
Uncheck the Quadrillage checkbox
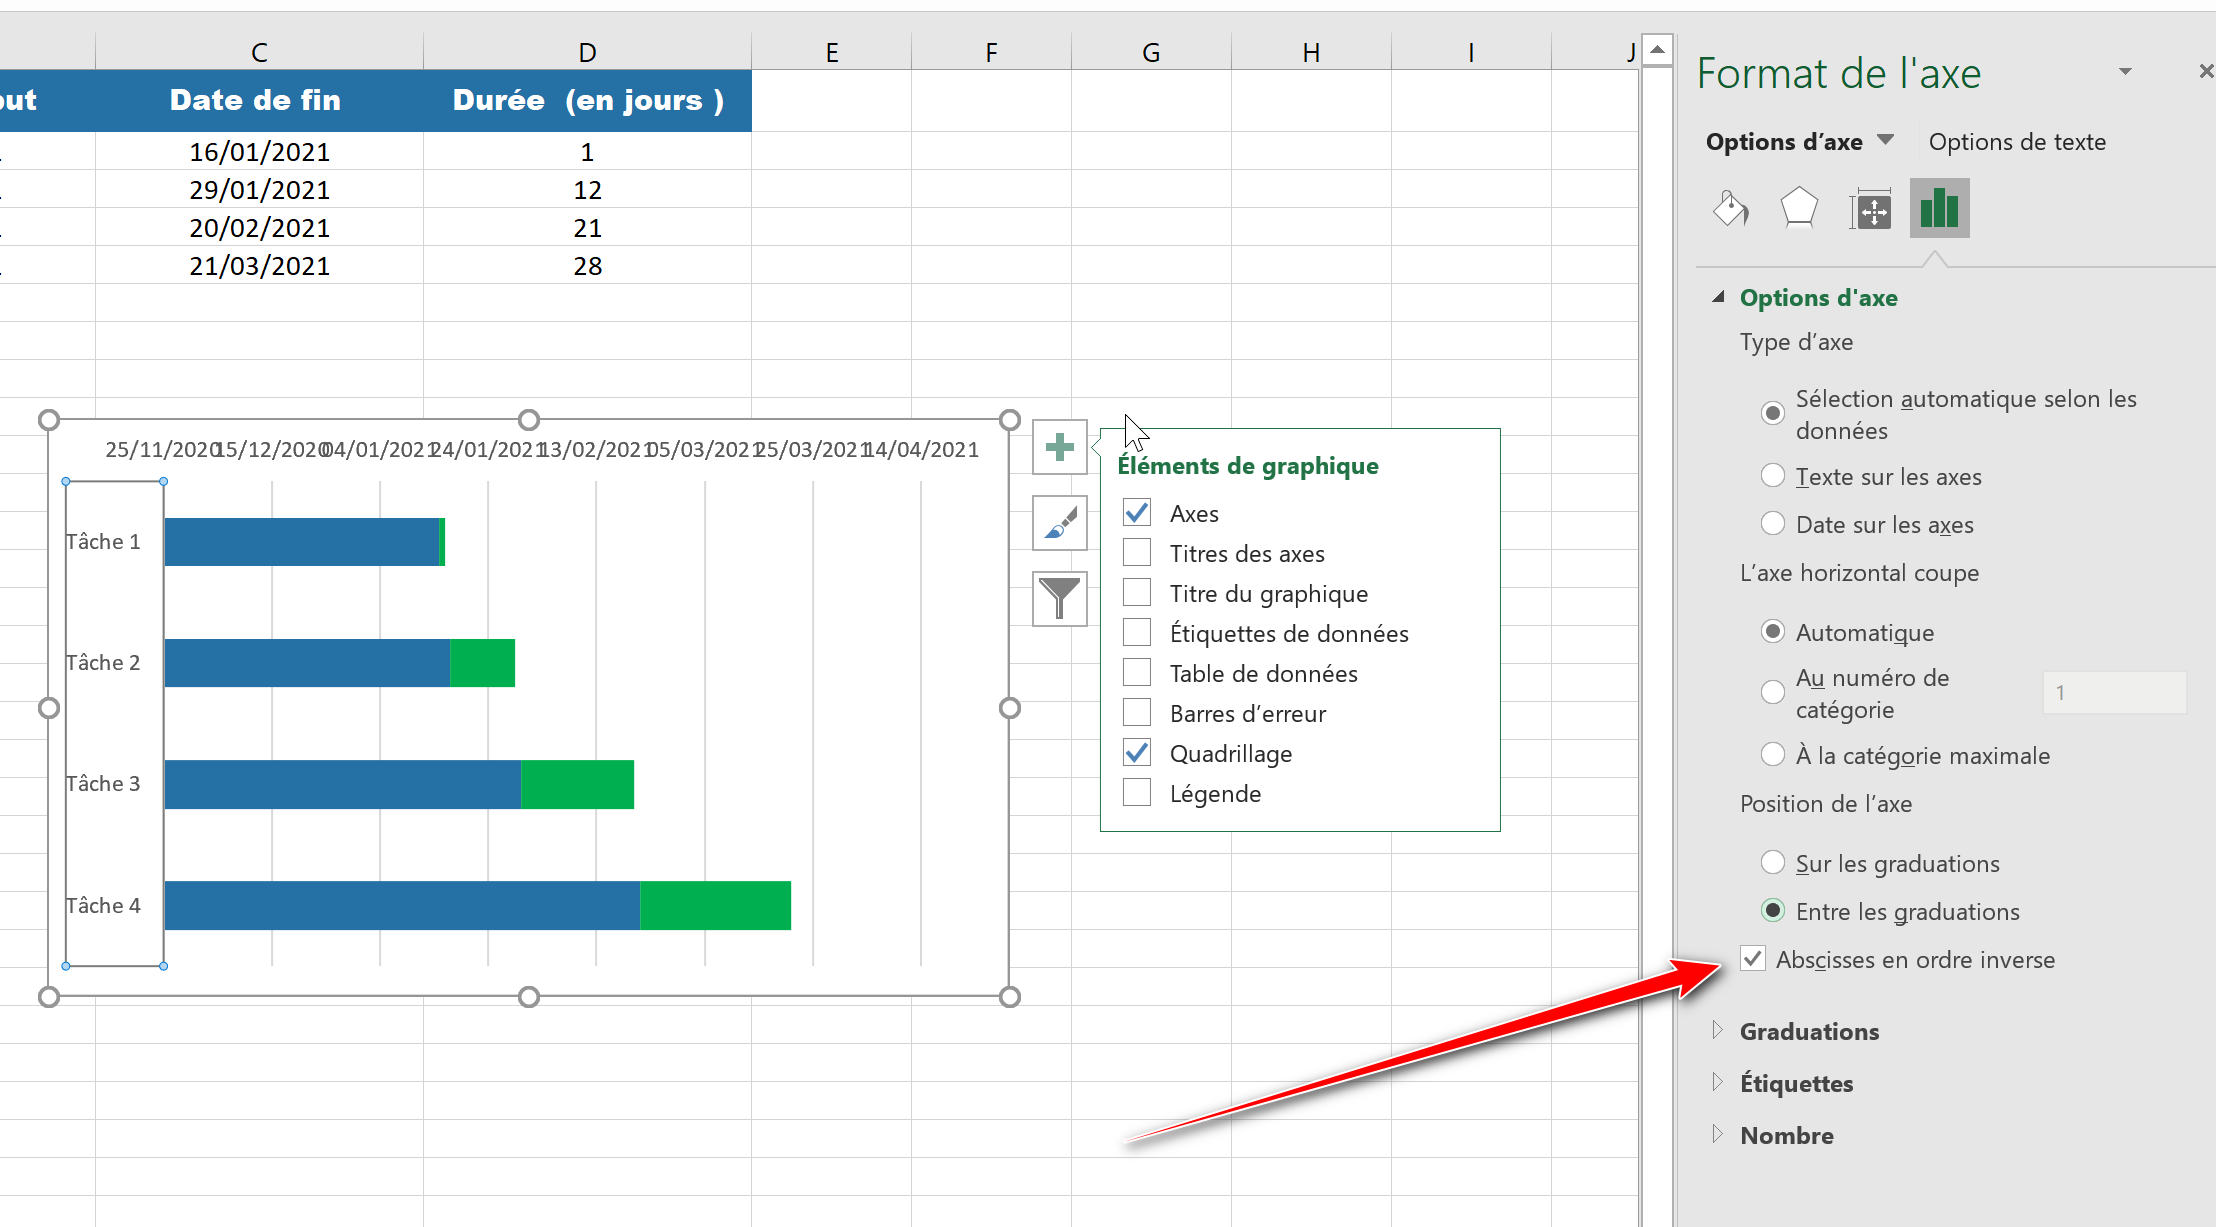1137,752
